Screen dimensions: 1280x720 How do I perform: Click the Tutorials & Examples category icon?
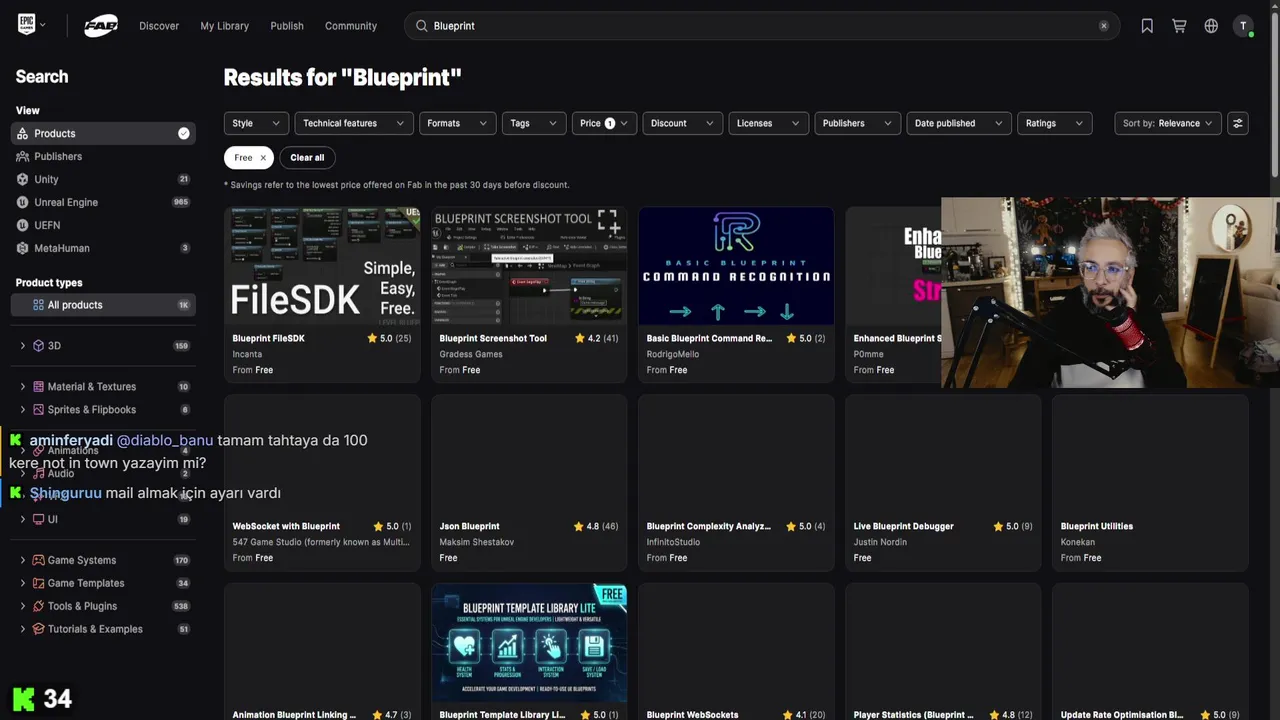point(38,630)
